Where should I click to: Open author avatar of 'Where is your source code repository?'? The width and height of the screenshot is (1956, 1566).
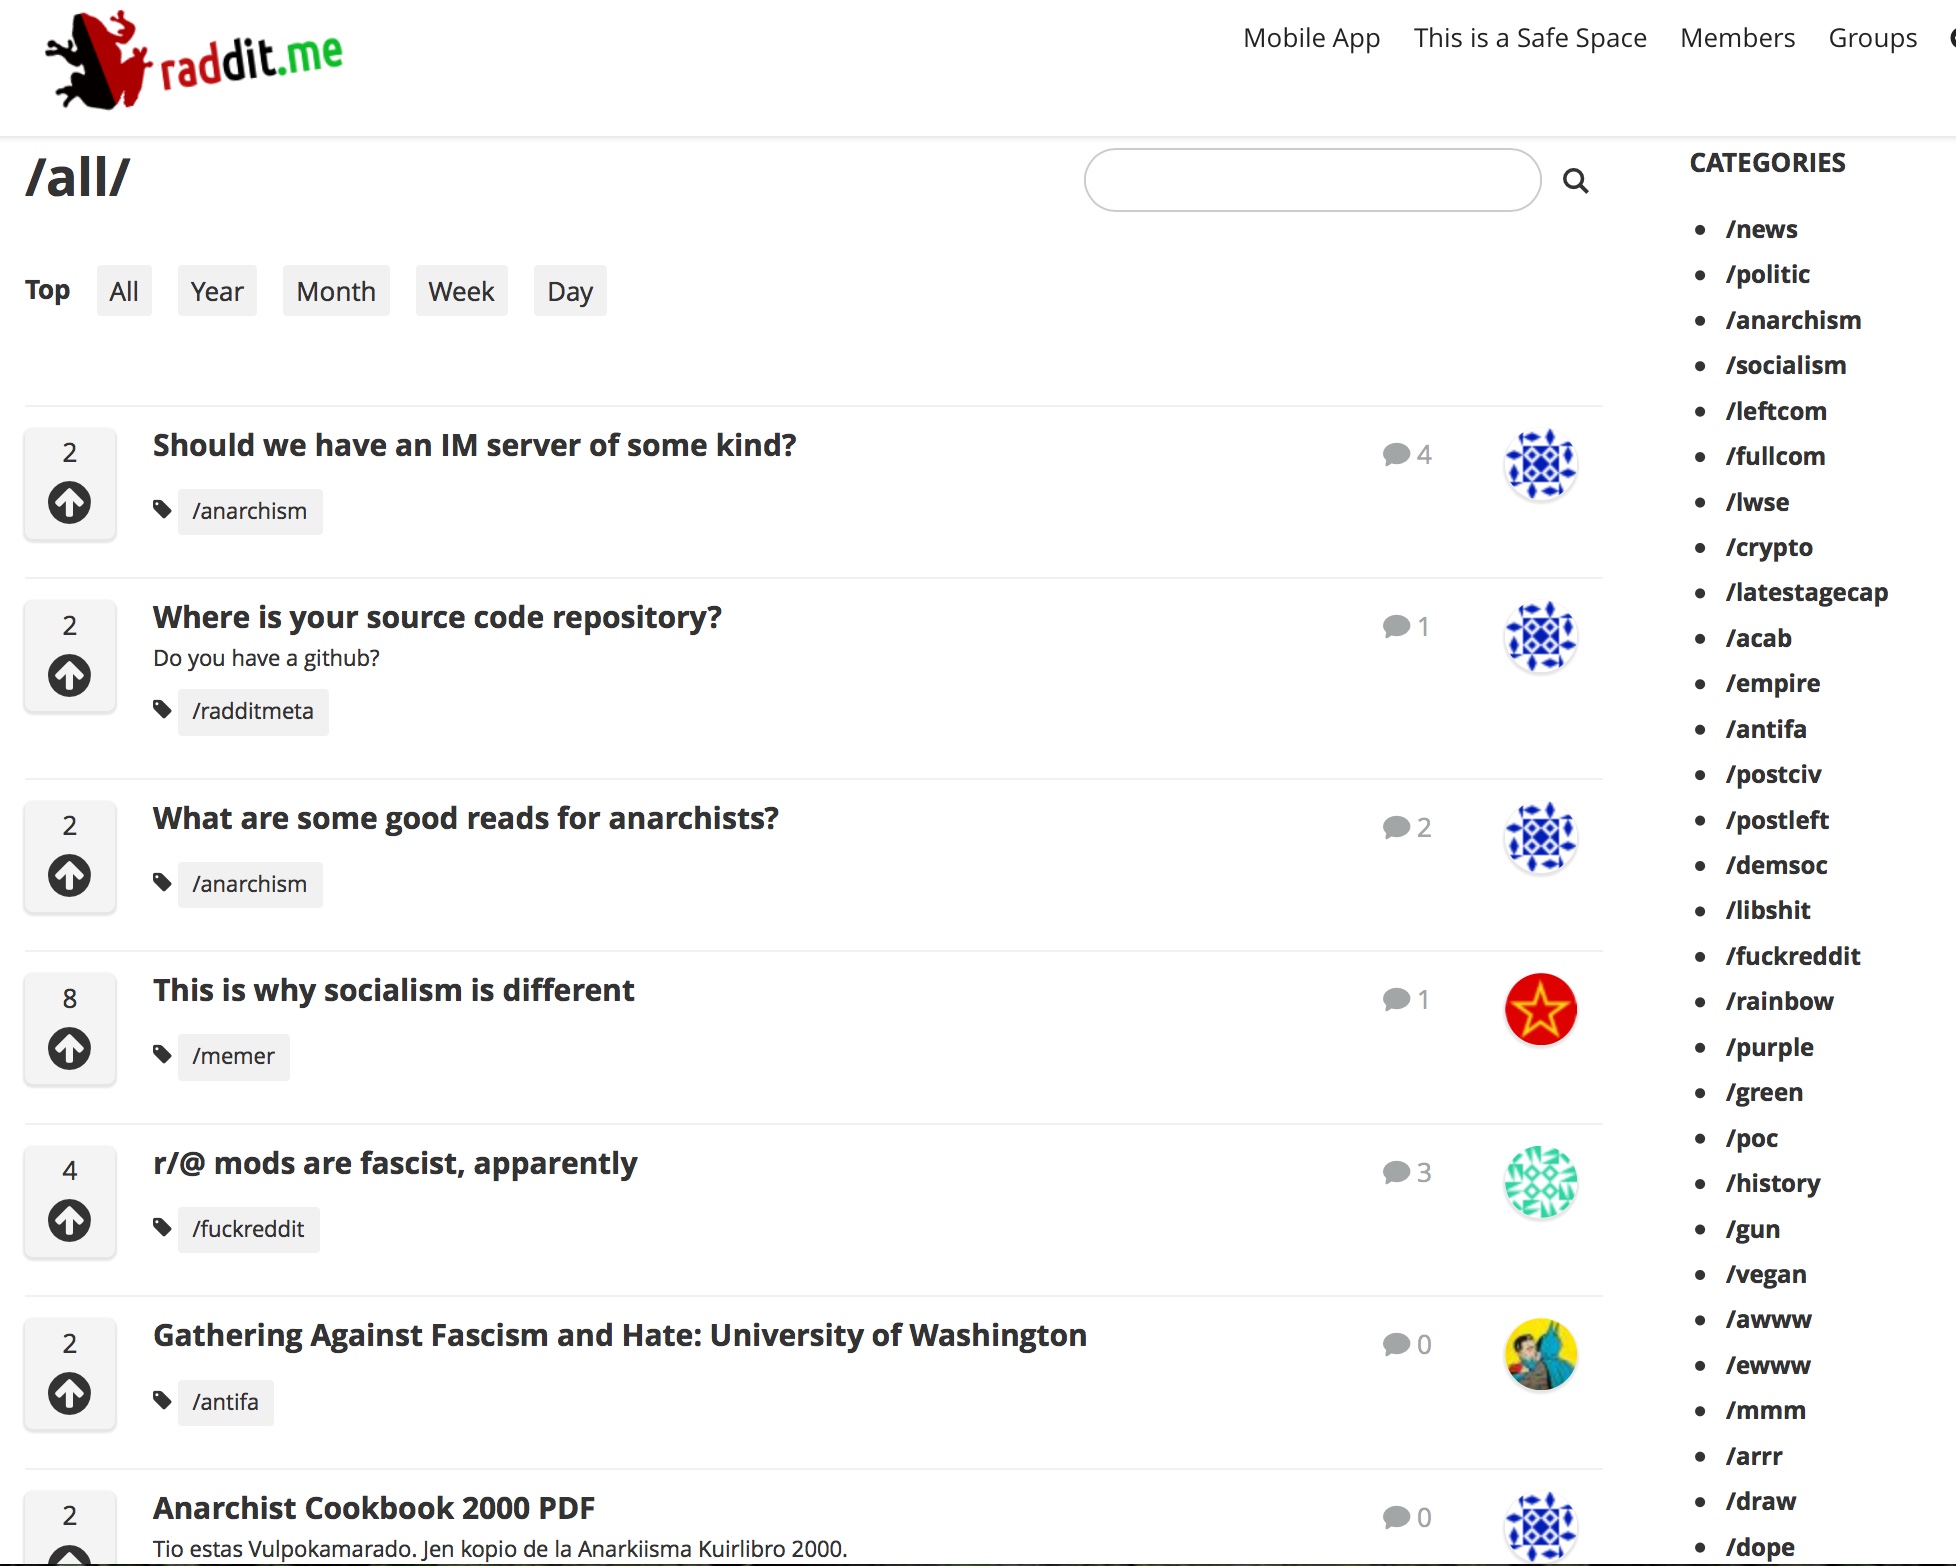pyautogui.click(x=1541, y=637)
